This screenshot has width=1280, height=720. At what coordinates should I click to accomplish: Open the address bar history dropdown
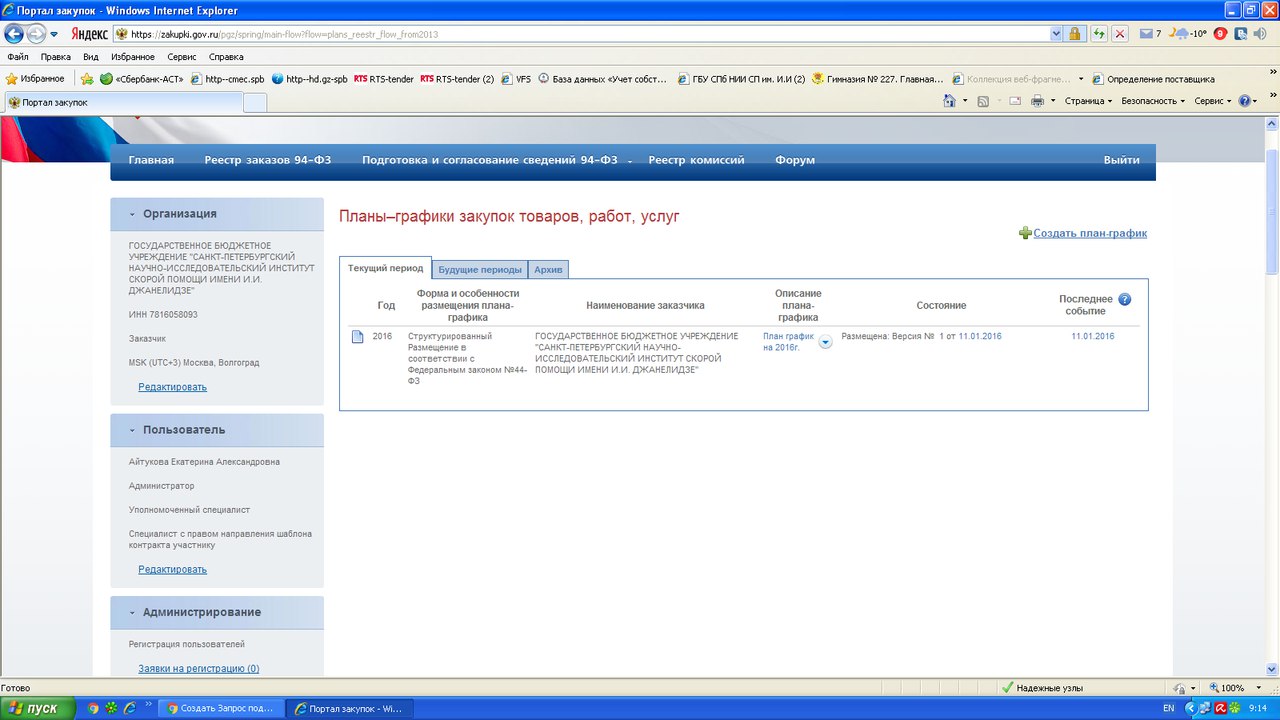[1056, 34]
